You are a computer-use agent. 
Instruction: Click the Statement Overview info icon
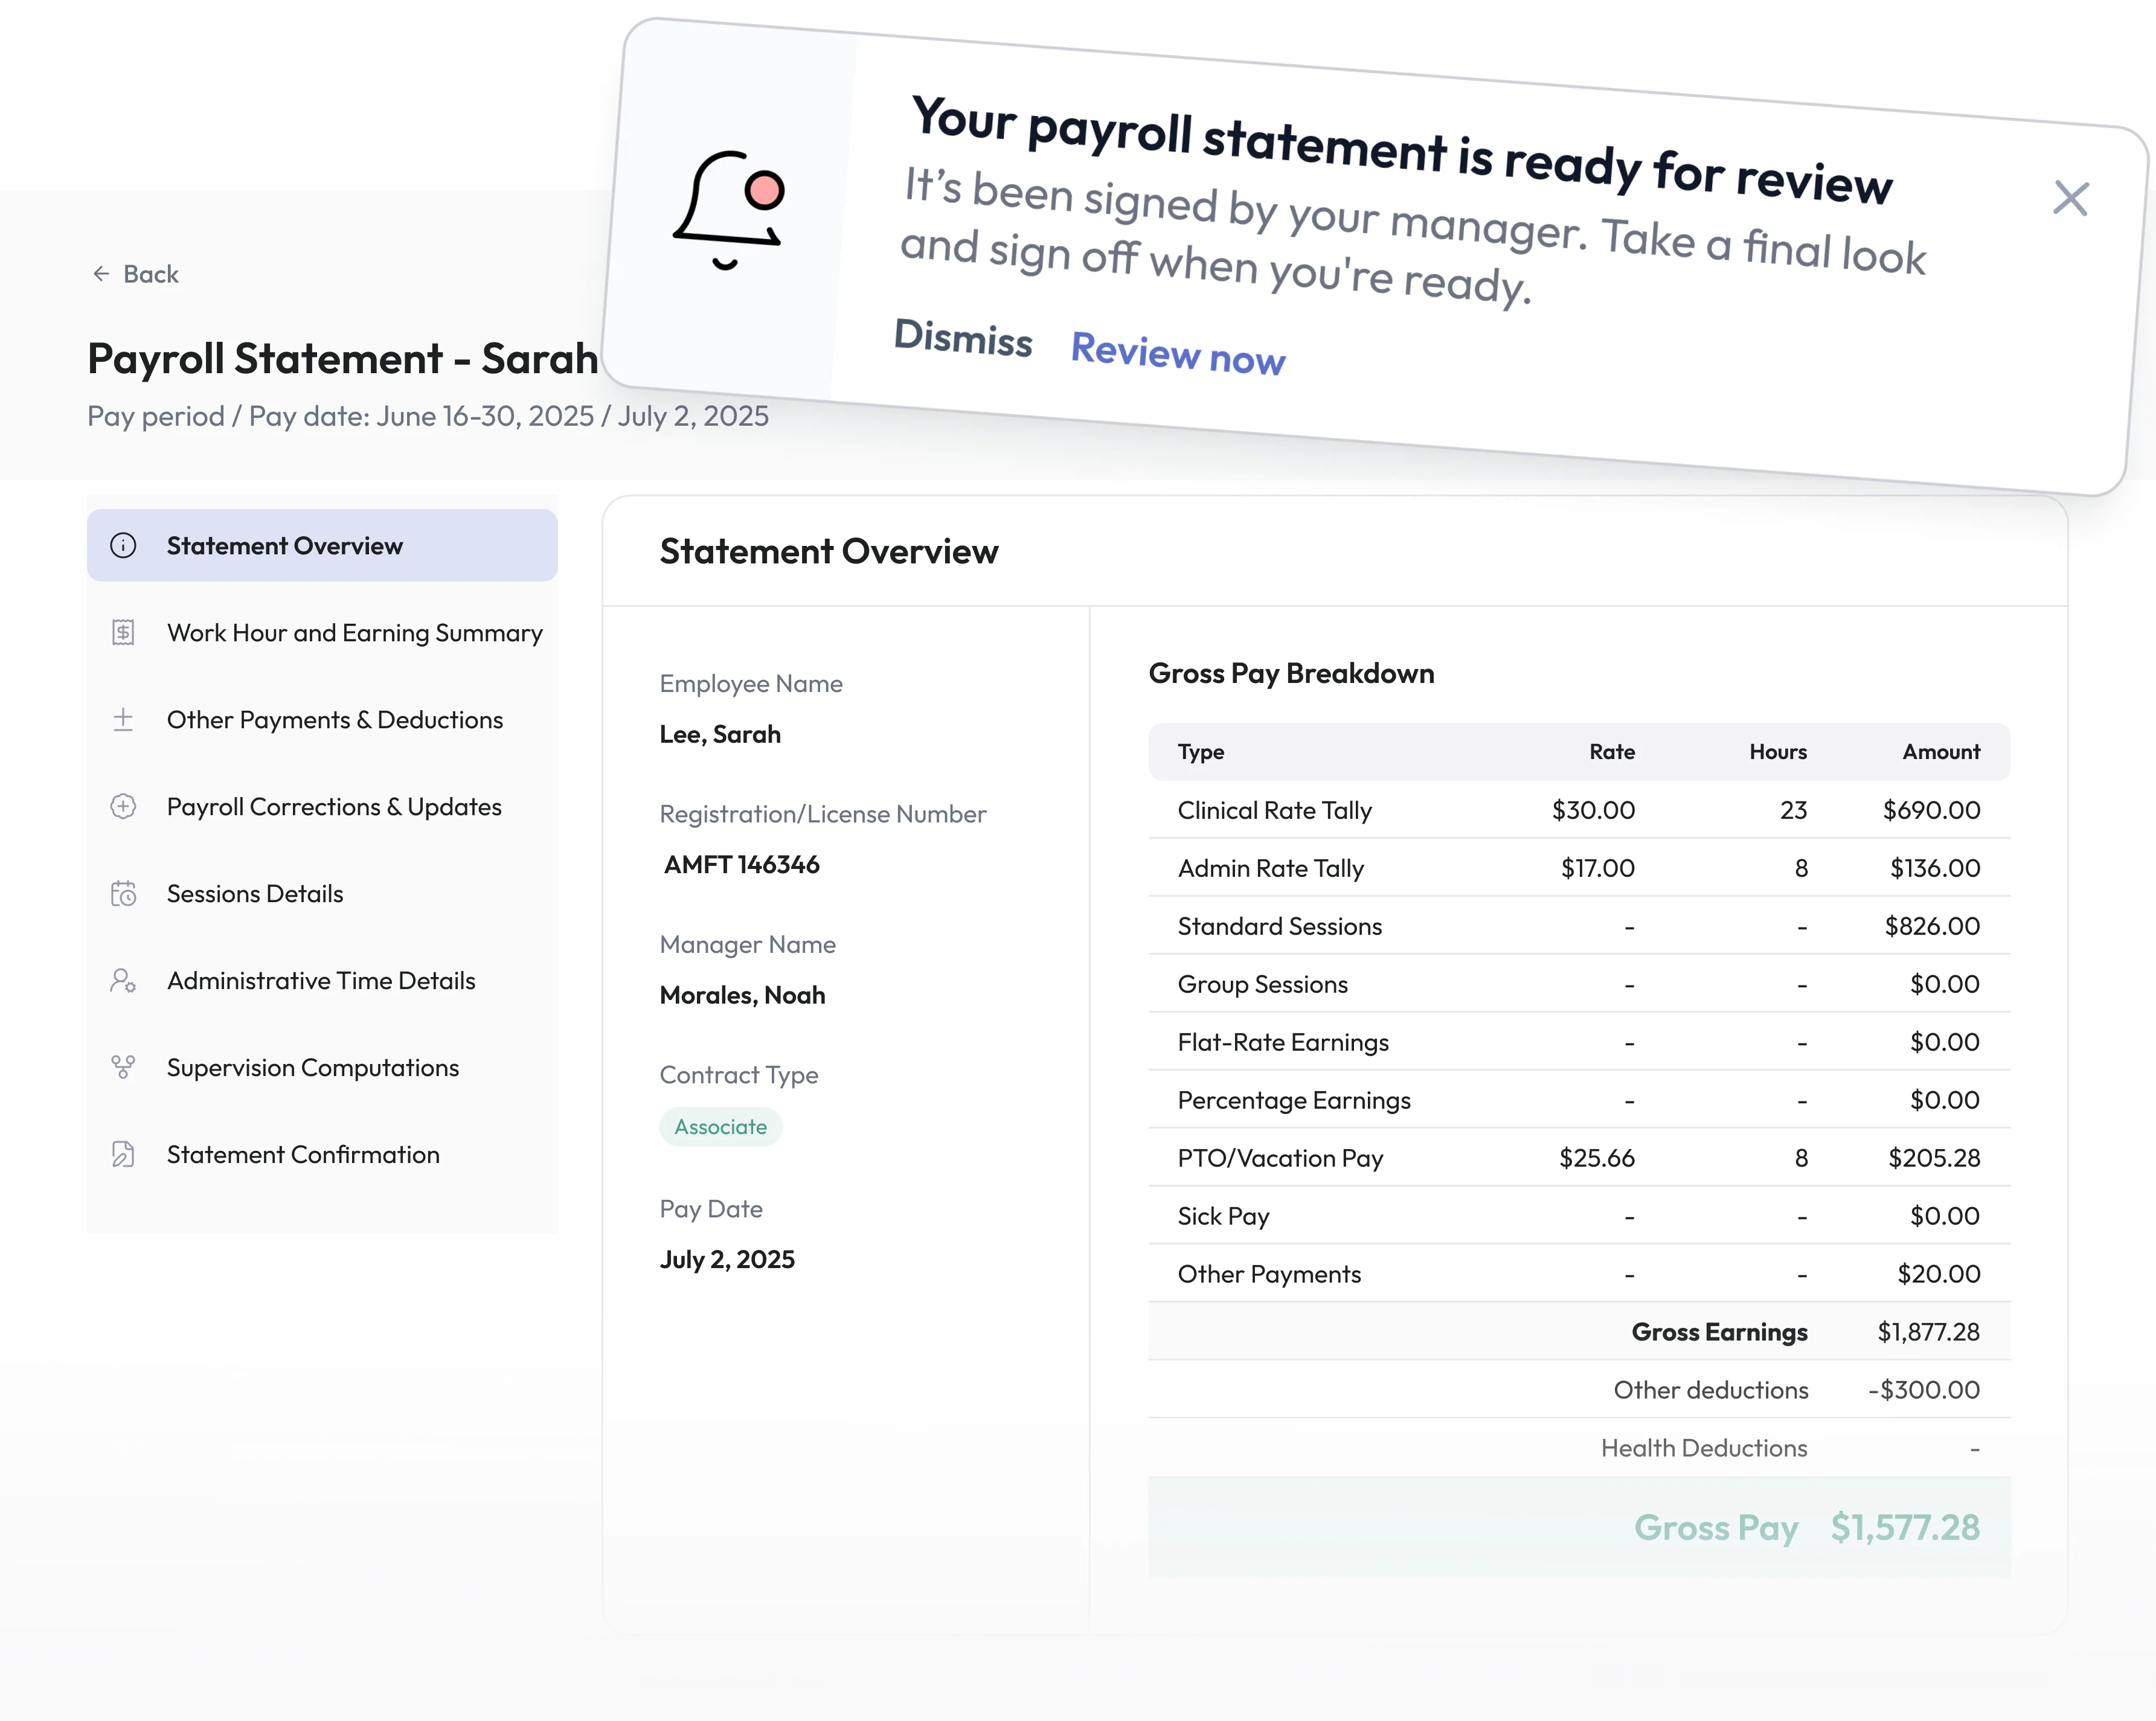pos(123,546)
